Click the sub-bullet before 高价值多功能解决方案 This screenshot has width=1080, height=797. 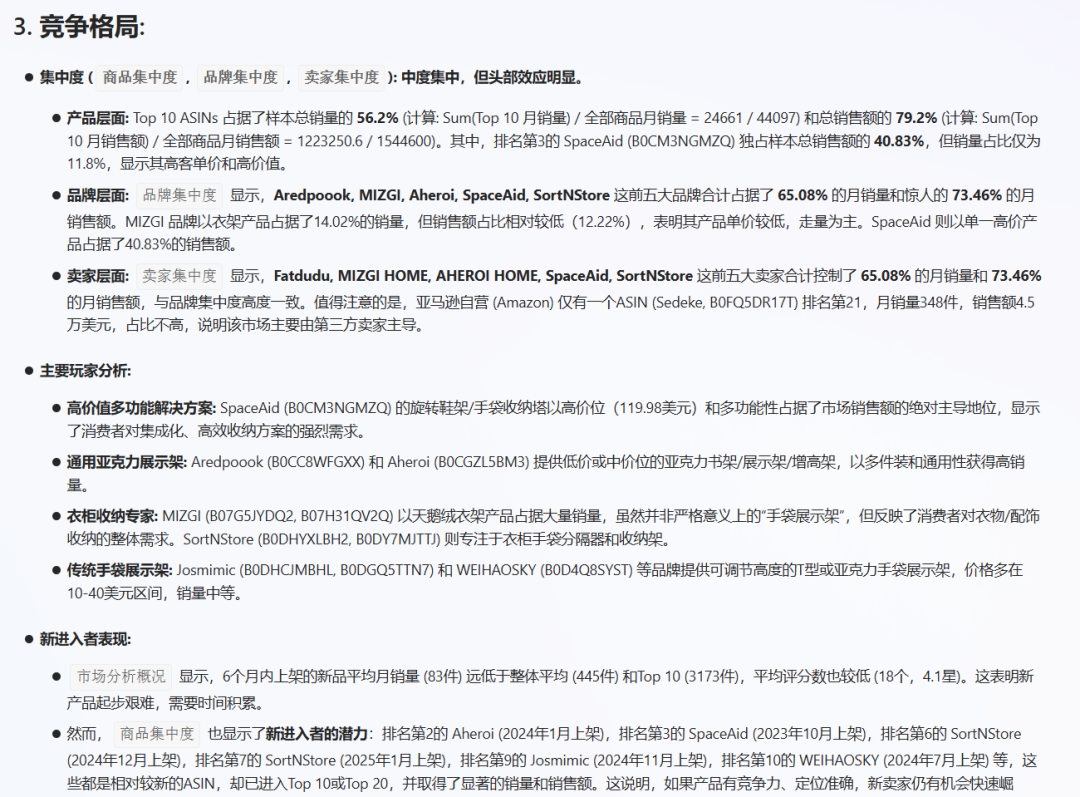click(55, 407)
